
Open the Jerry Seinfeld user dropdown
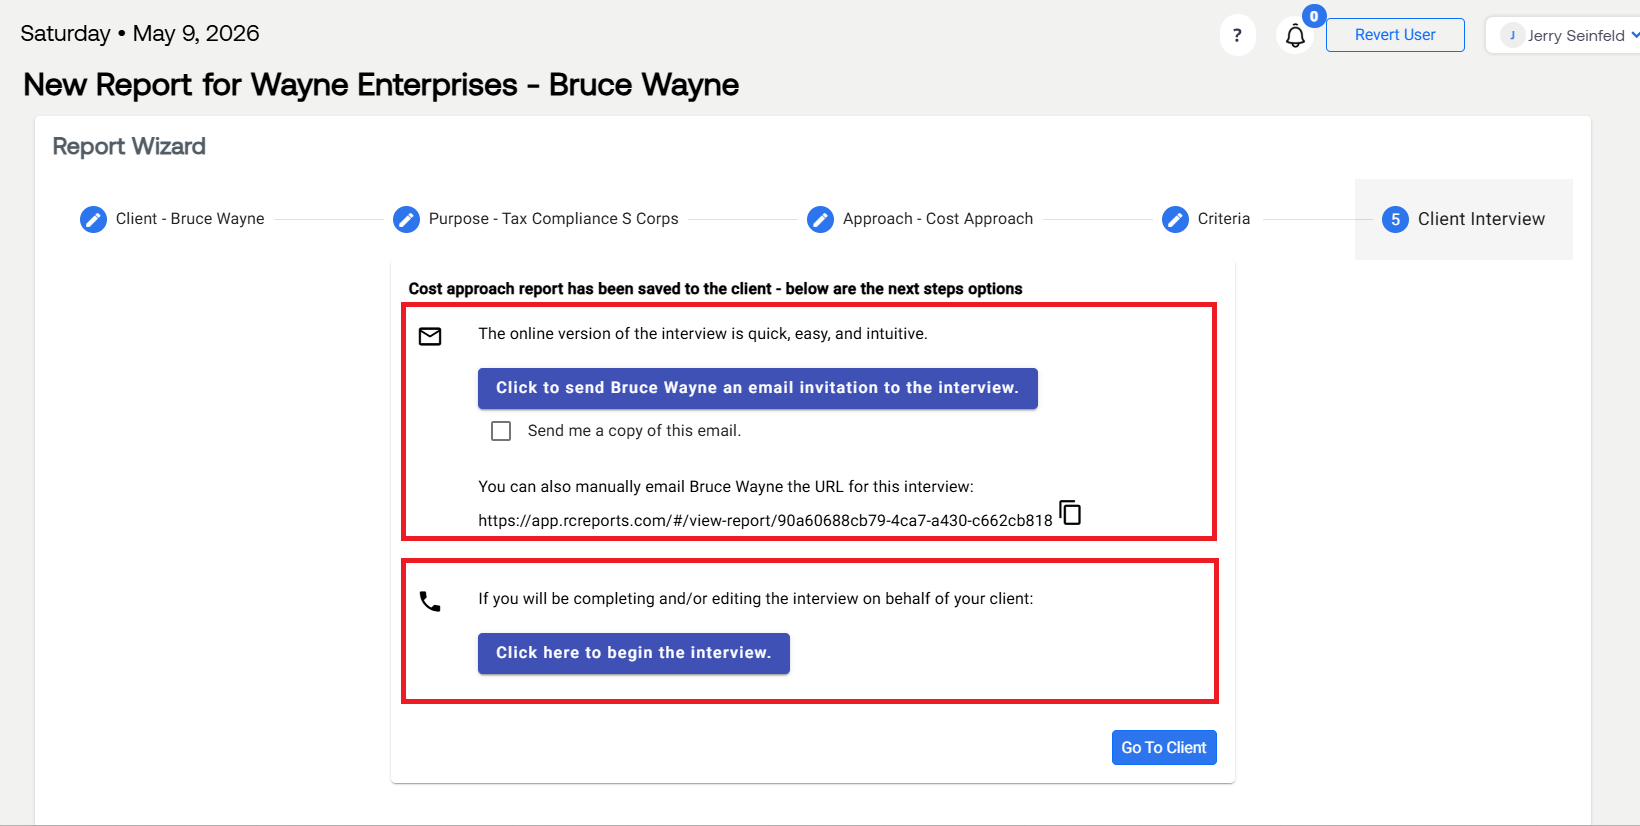coord(1566,35)
